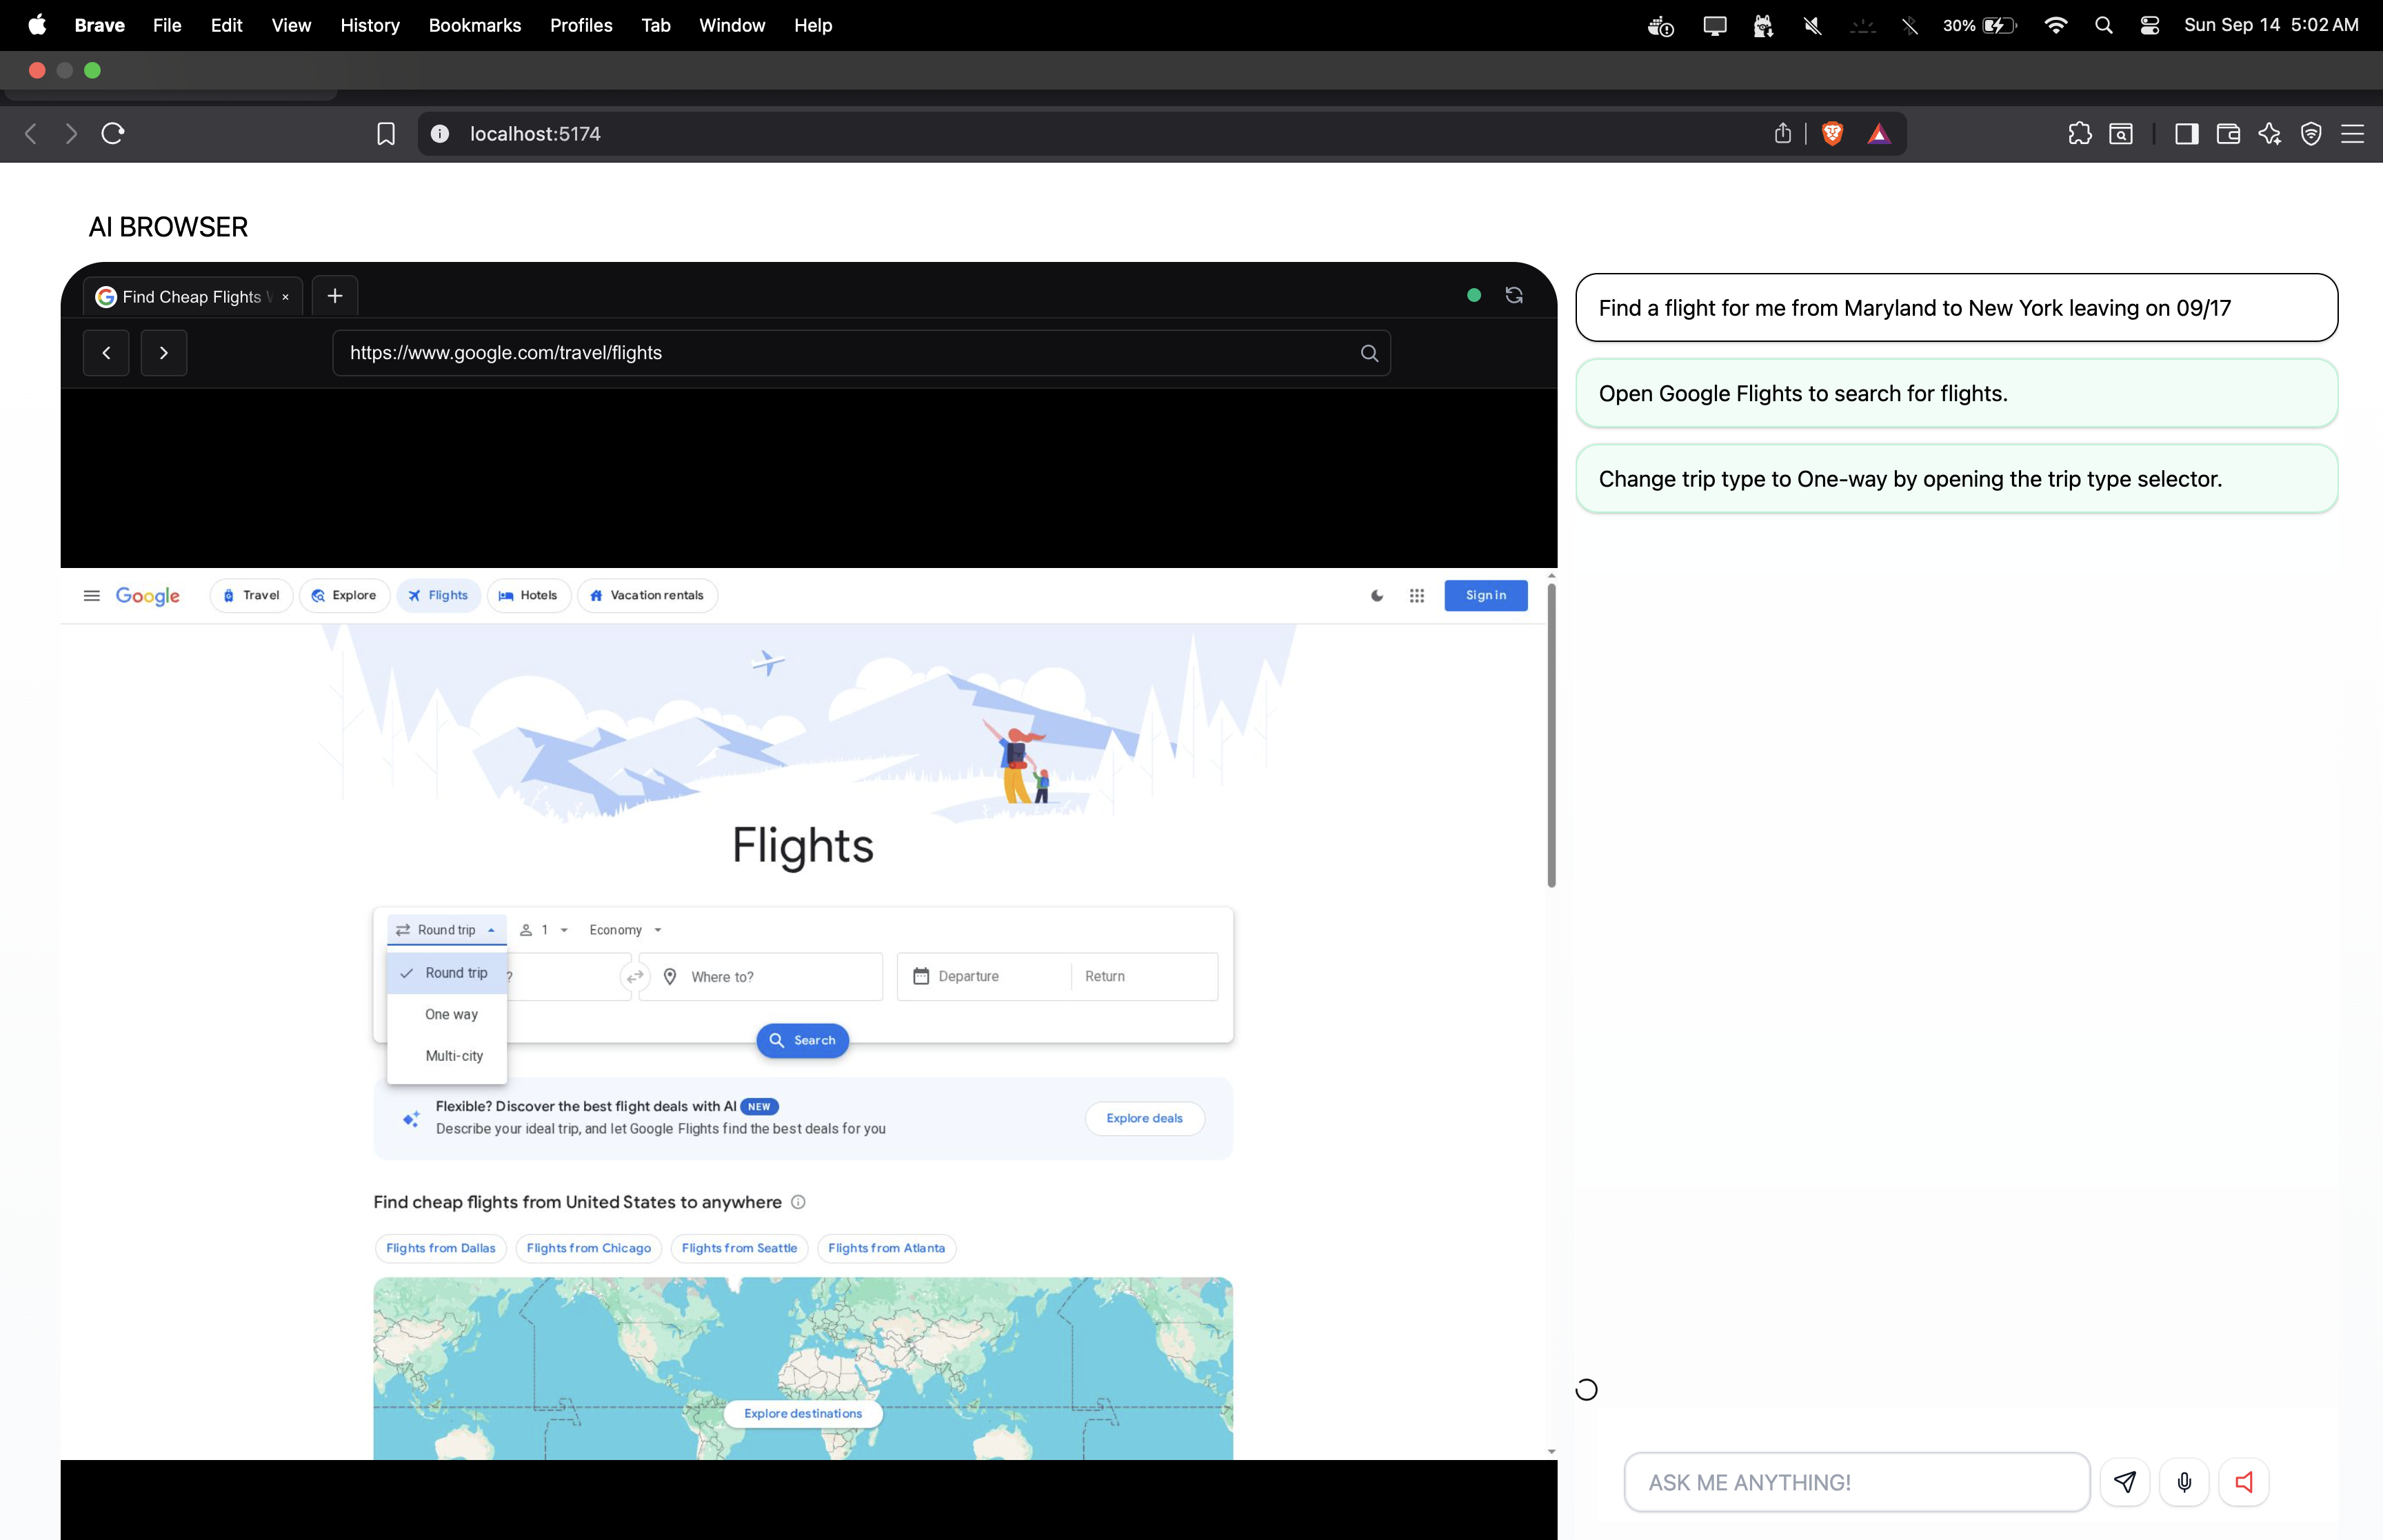The height and width of the screenshot is (1540, 2383).
Task: Click the Brave Shields lion icon
Action: [1832, 134]
